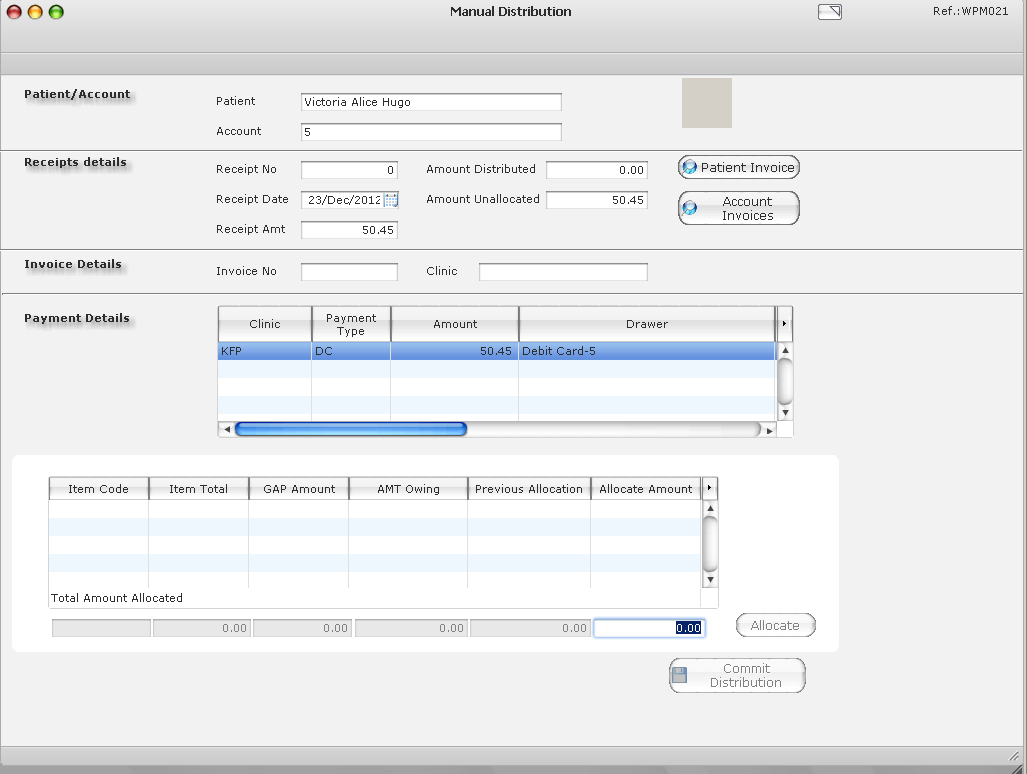The height and width of the screenshot is (774, 1027).
Task: Click the Receipt Date field
Action: (x=343, y=200)
